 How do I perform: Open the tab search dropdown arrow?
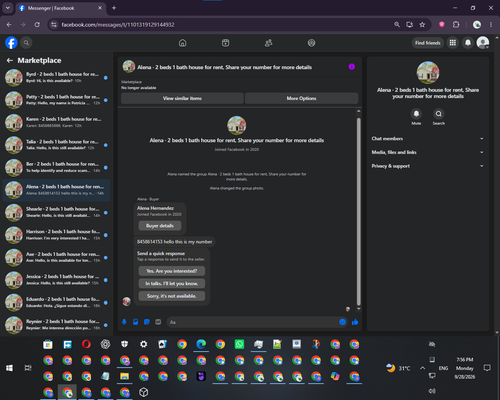(x=8, y=8)
